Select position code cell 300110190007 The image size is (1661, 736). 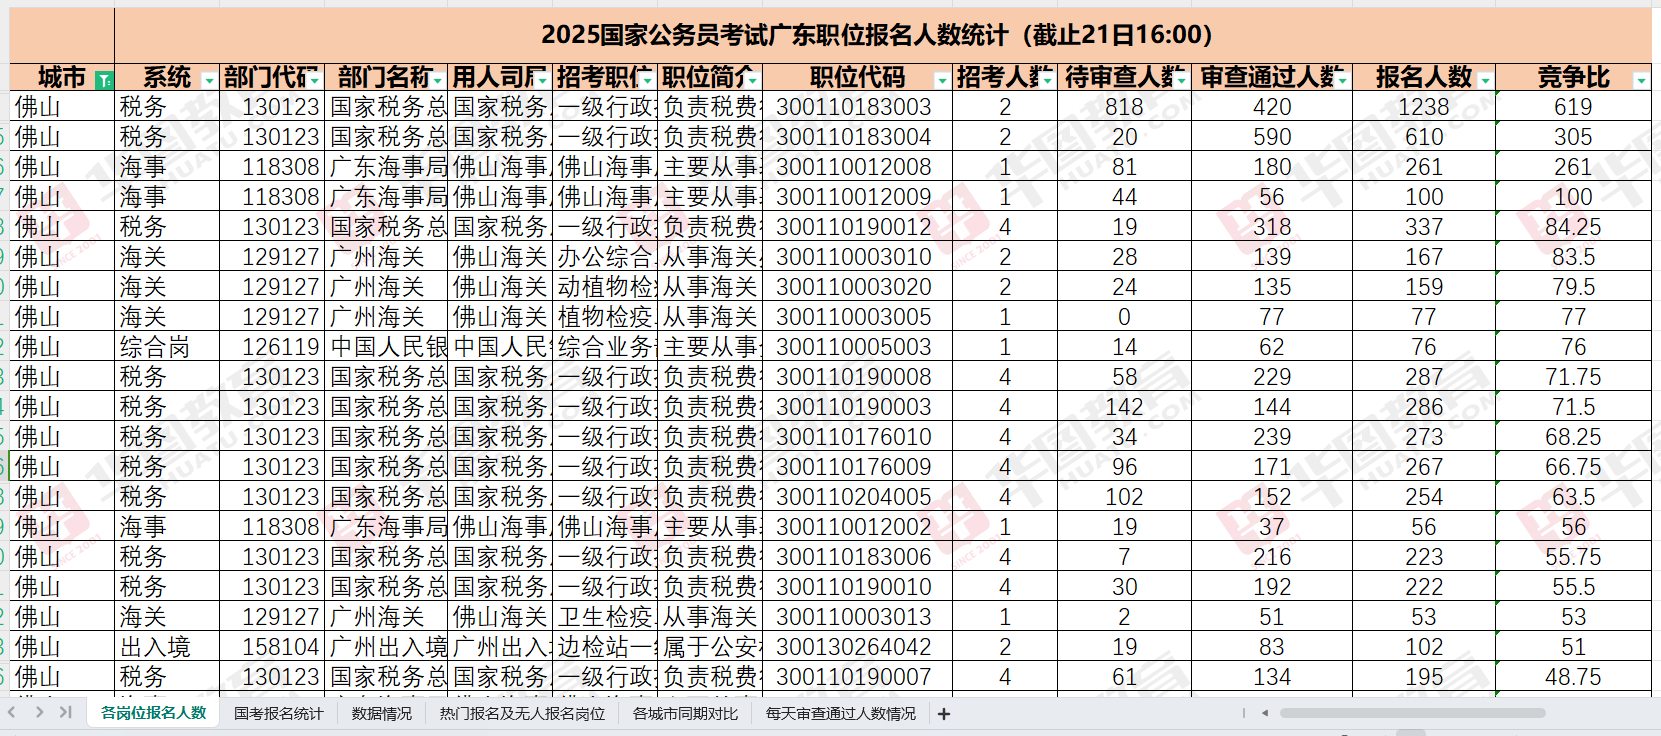point(857,677)
